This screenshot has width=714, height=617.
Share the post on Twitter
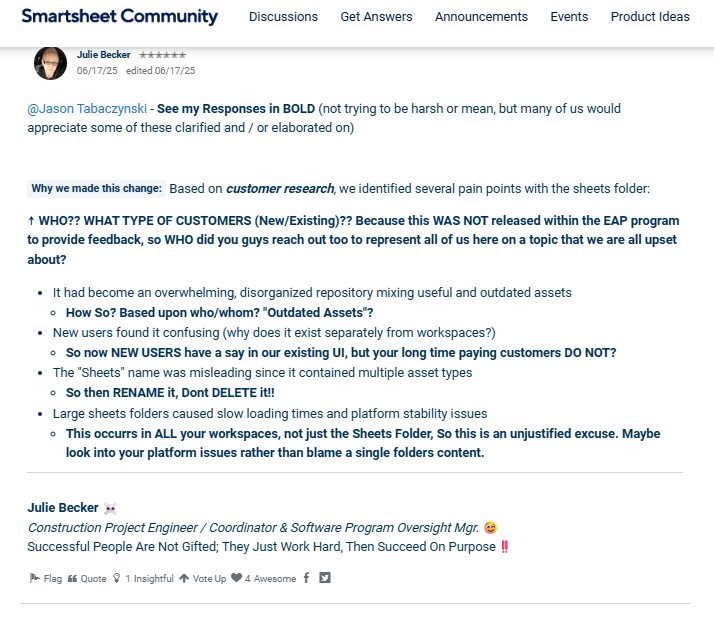325,578
